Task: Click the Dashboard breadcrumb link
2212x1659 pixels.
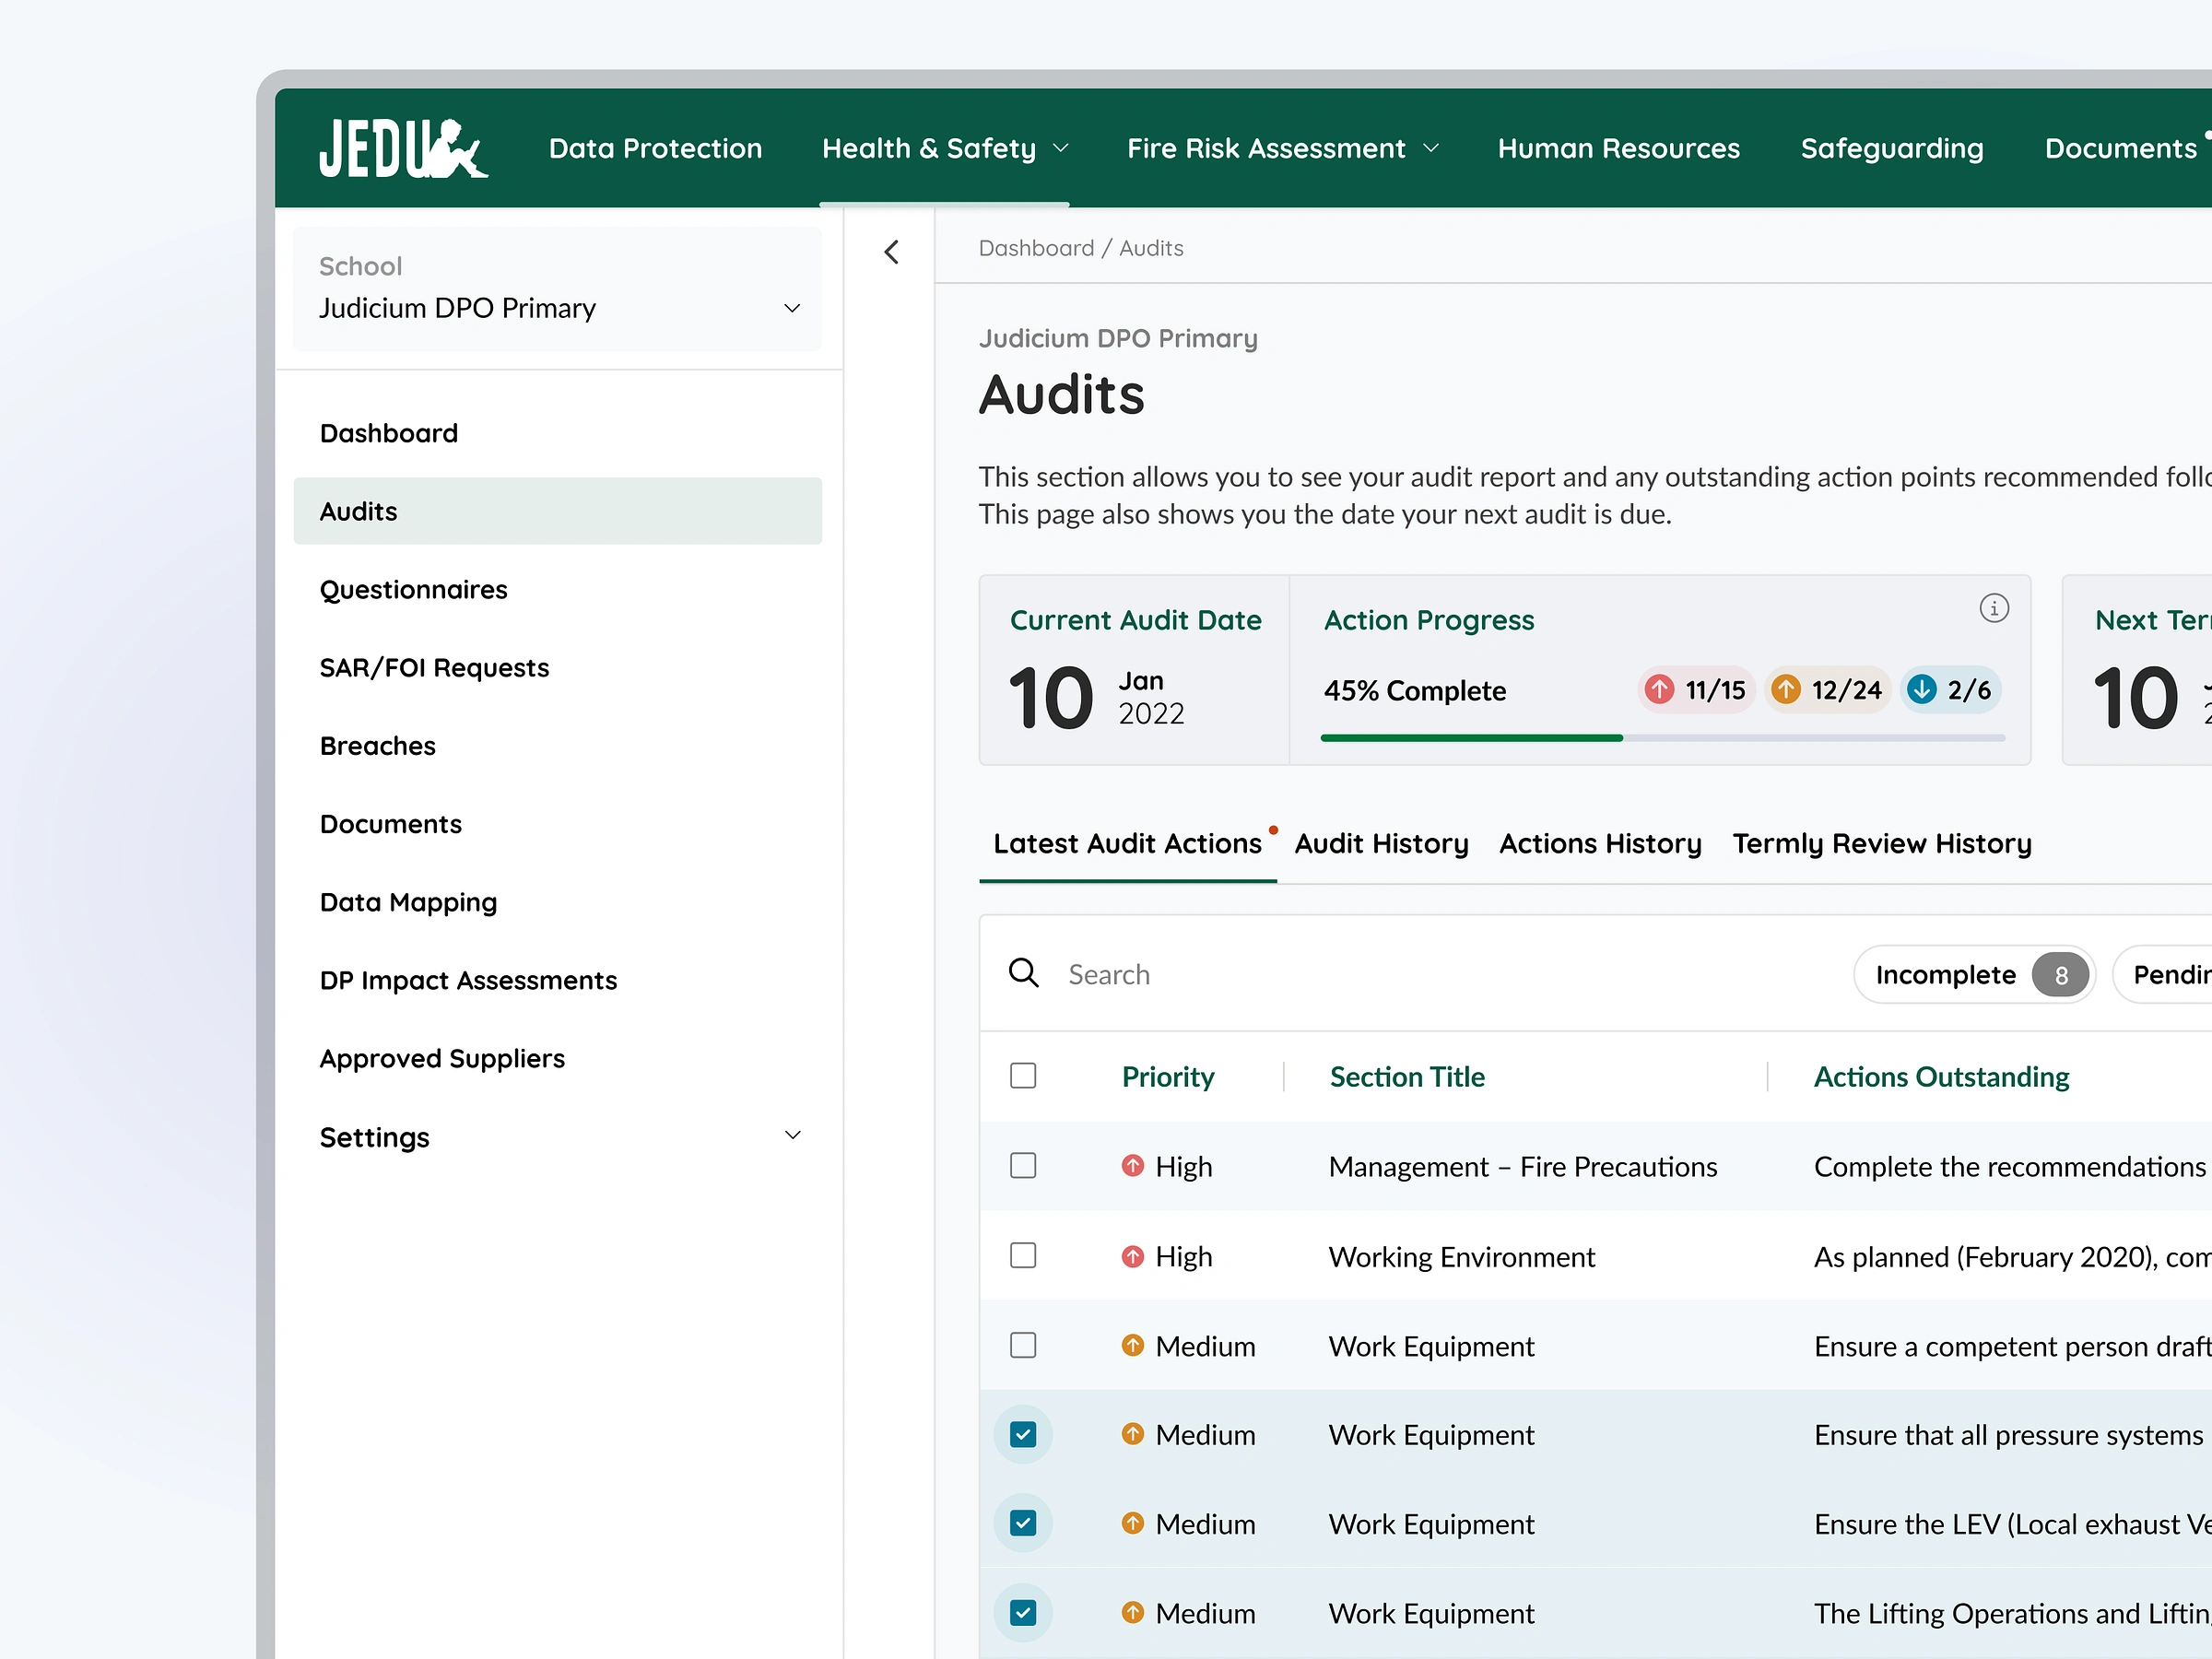Action: tap(1035, 248)
